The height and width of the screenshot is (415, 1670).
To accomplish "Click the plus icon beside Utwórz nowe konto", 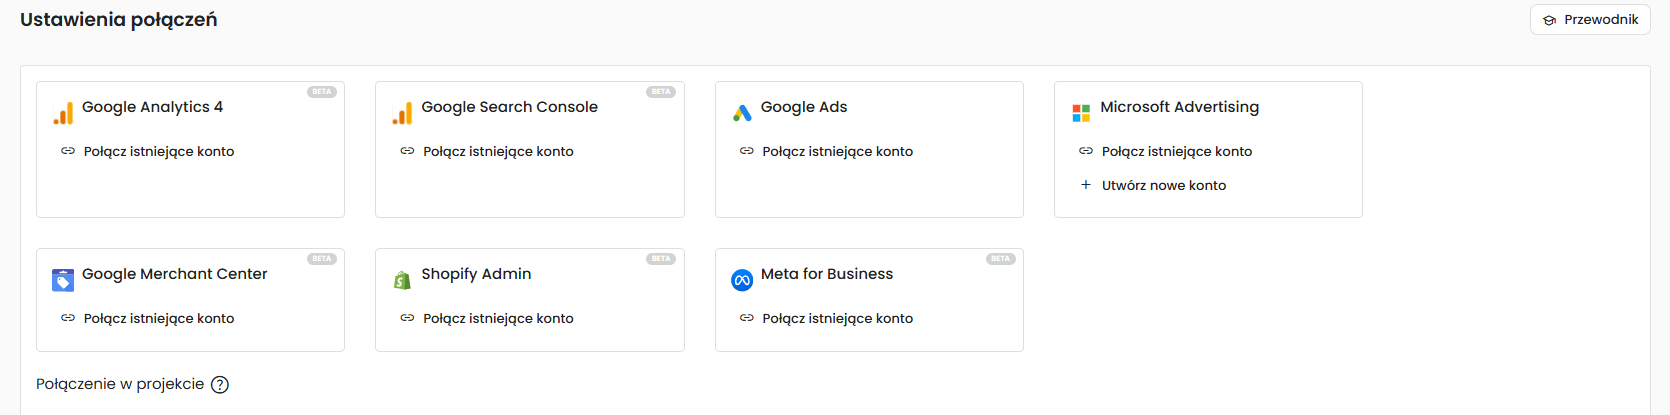I will [x=1086, y=185].
